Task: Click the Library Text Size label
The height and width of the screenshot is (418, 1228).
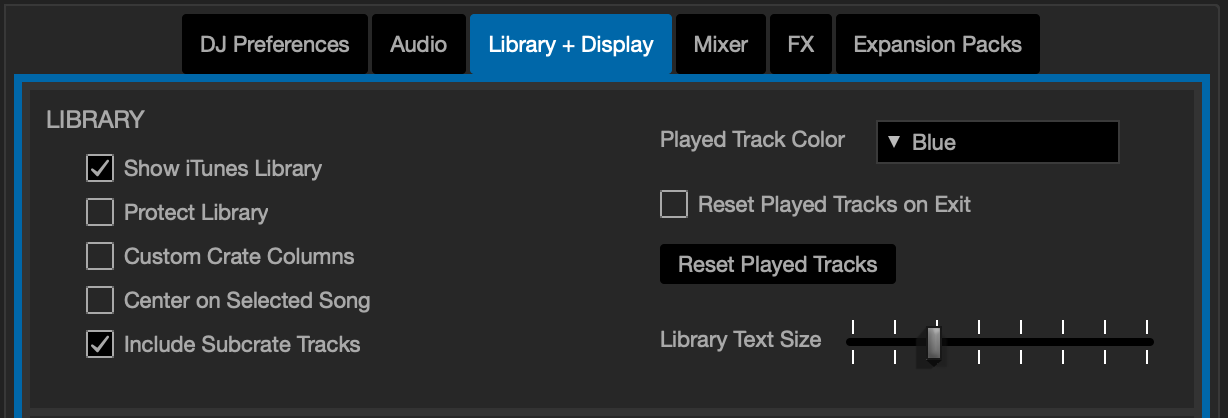Action: pyautogui.click(x=740, y=340)
